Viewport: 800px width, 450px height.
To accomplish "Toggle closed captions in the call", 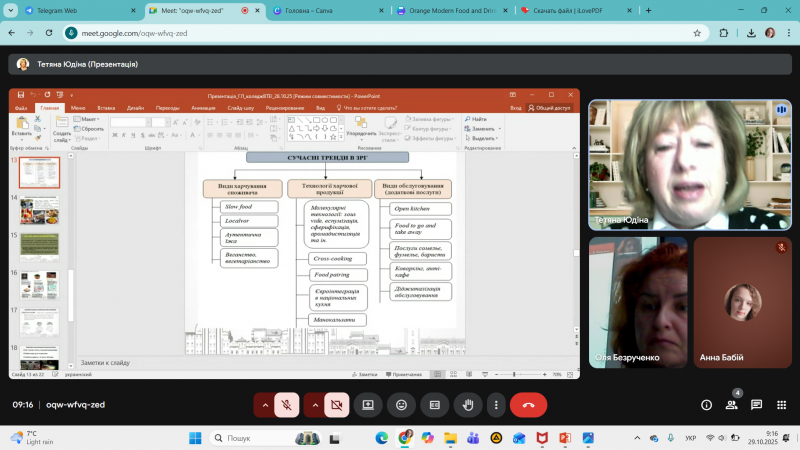I will tap(433, 405).
